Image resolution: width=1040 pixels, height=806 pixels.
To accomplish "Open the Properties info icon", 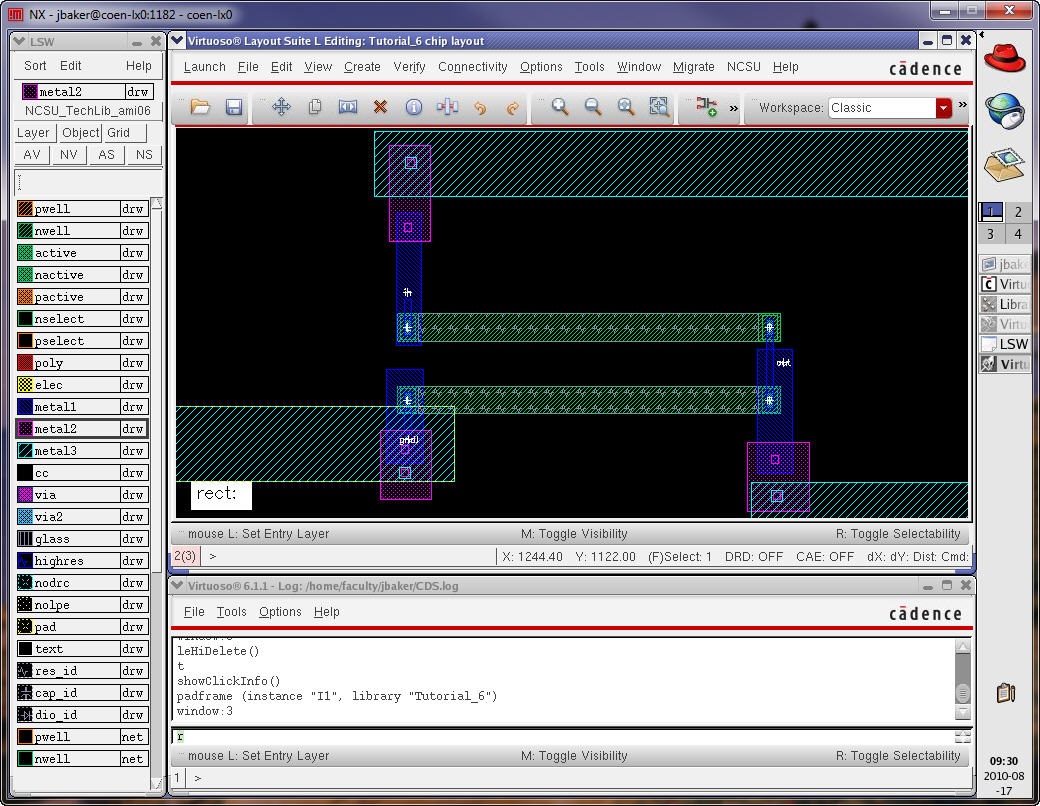I will (413, 107).
